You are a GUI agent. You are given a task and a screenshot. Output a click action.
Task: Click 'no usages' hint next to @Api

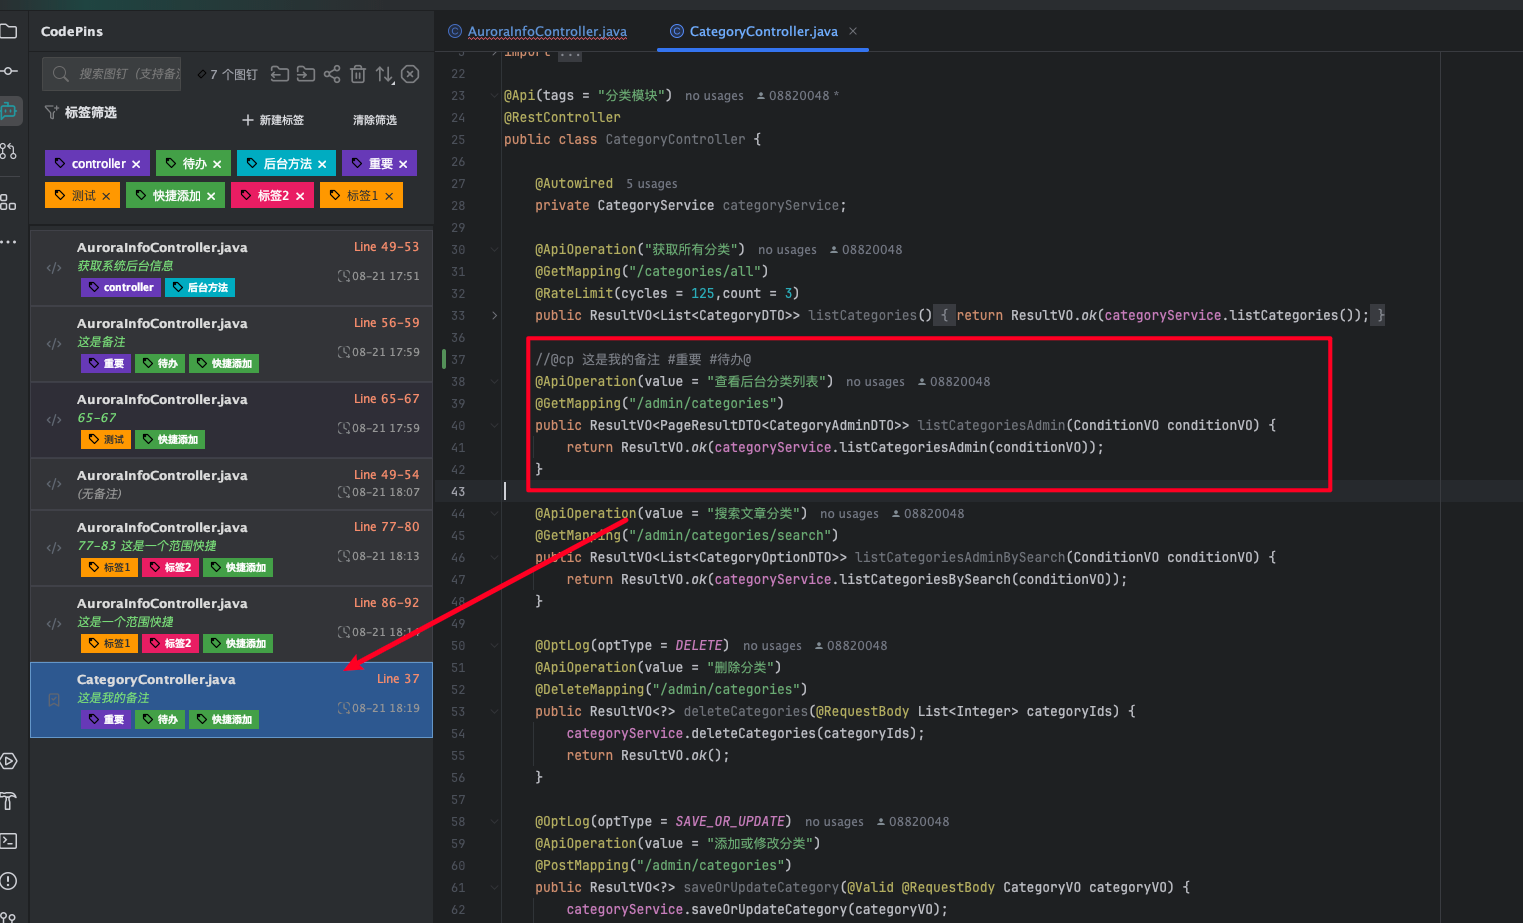(x=714, y=96)
